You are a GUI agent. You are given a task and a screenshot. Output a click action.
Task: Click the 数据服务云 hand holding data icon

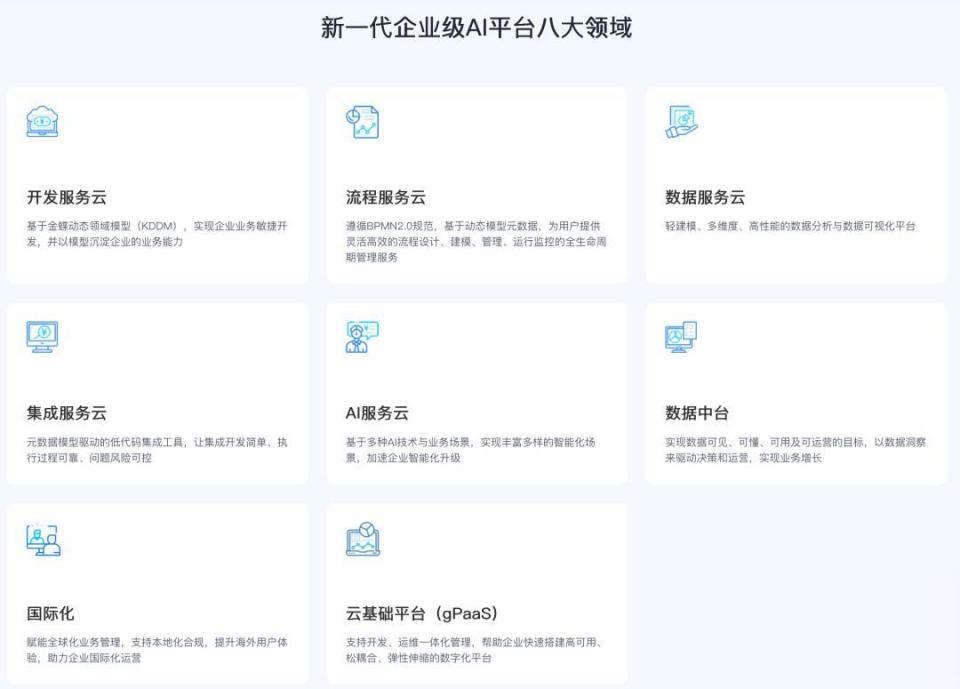[x=681, y=122]
